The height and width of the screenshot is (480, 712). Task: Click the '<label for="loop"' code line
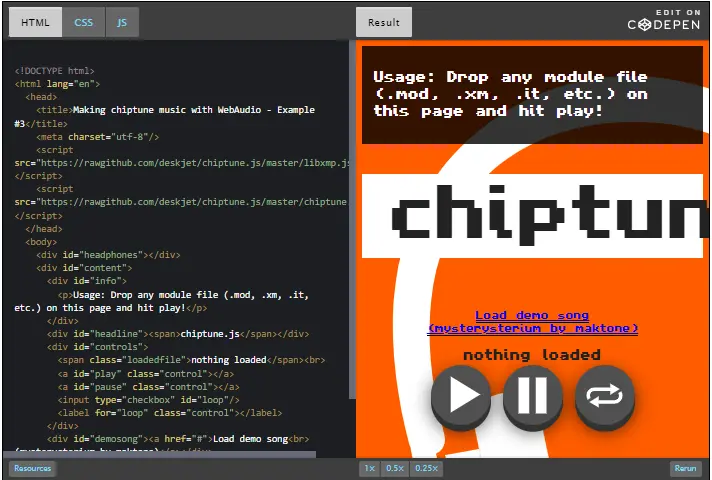[x=170, y=413]
